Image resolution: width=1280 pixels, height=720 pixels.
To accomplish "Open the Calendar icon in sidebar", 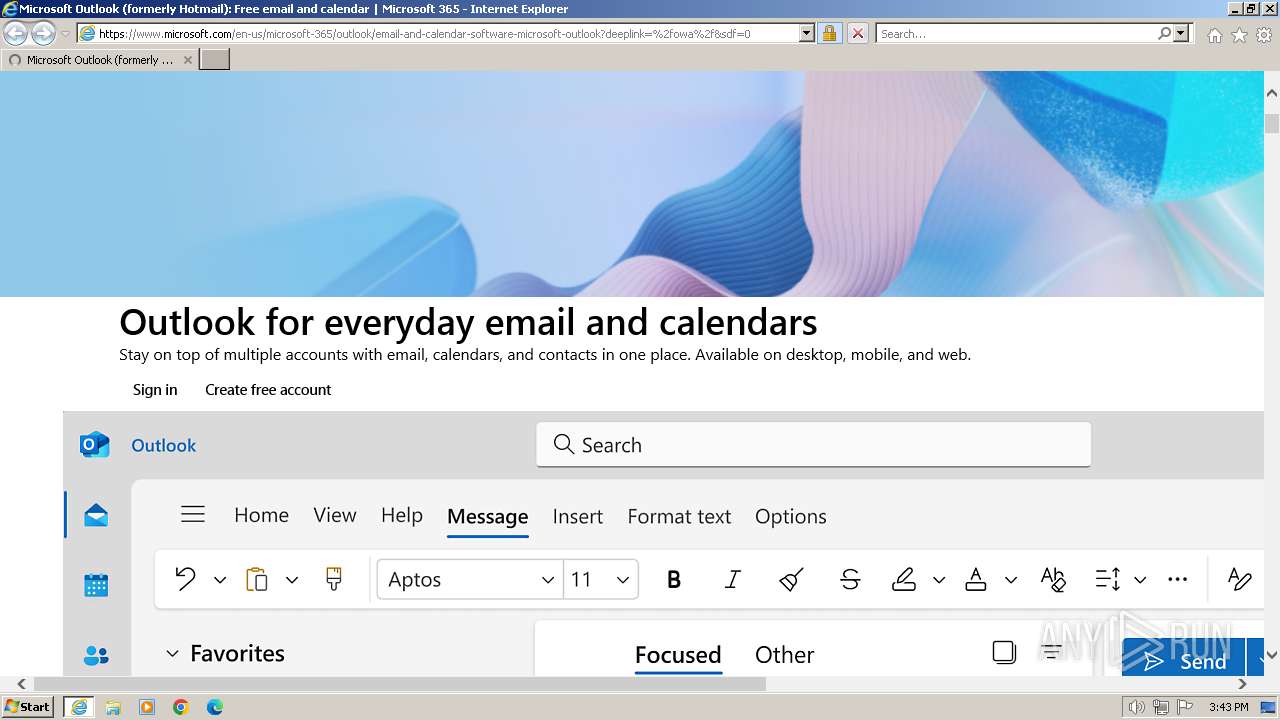I will [96, 586].
